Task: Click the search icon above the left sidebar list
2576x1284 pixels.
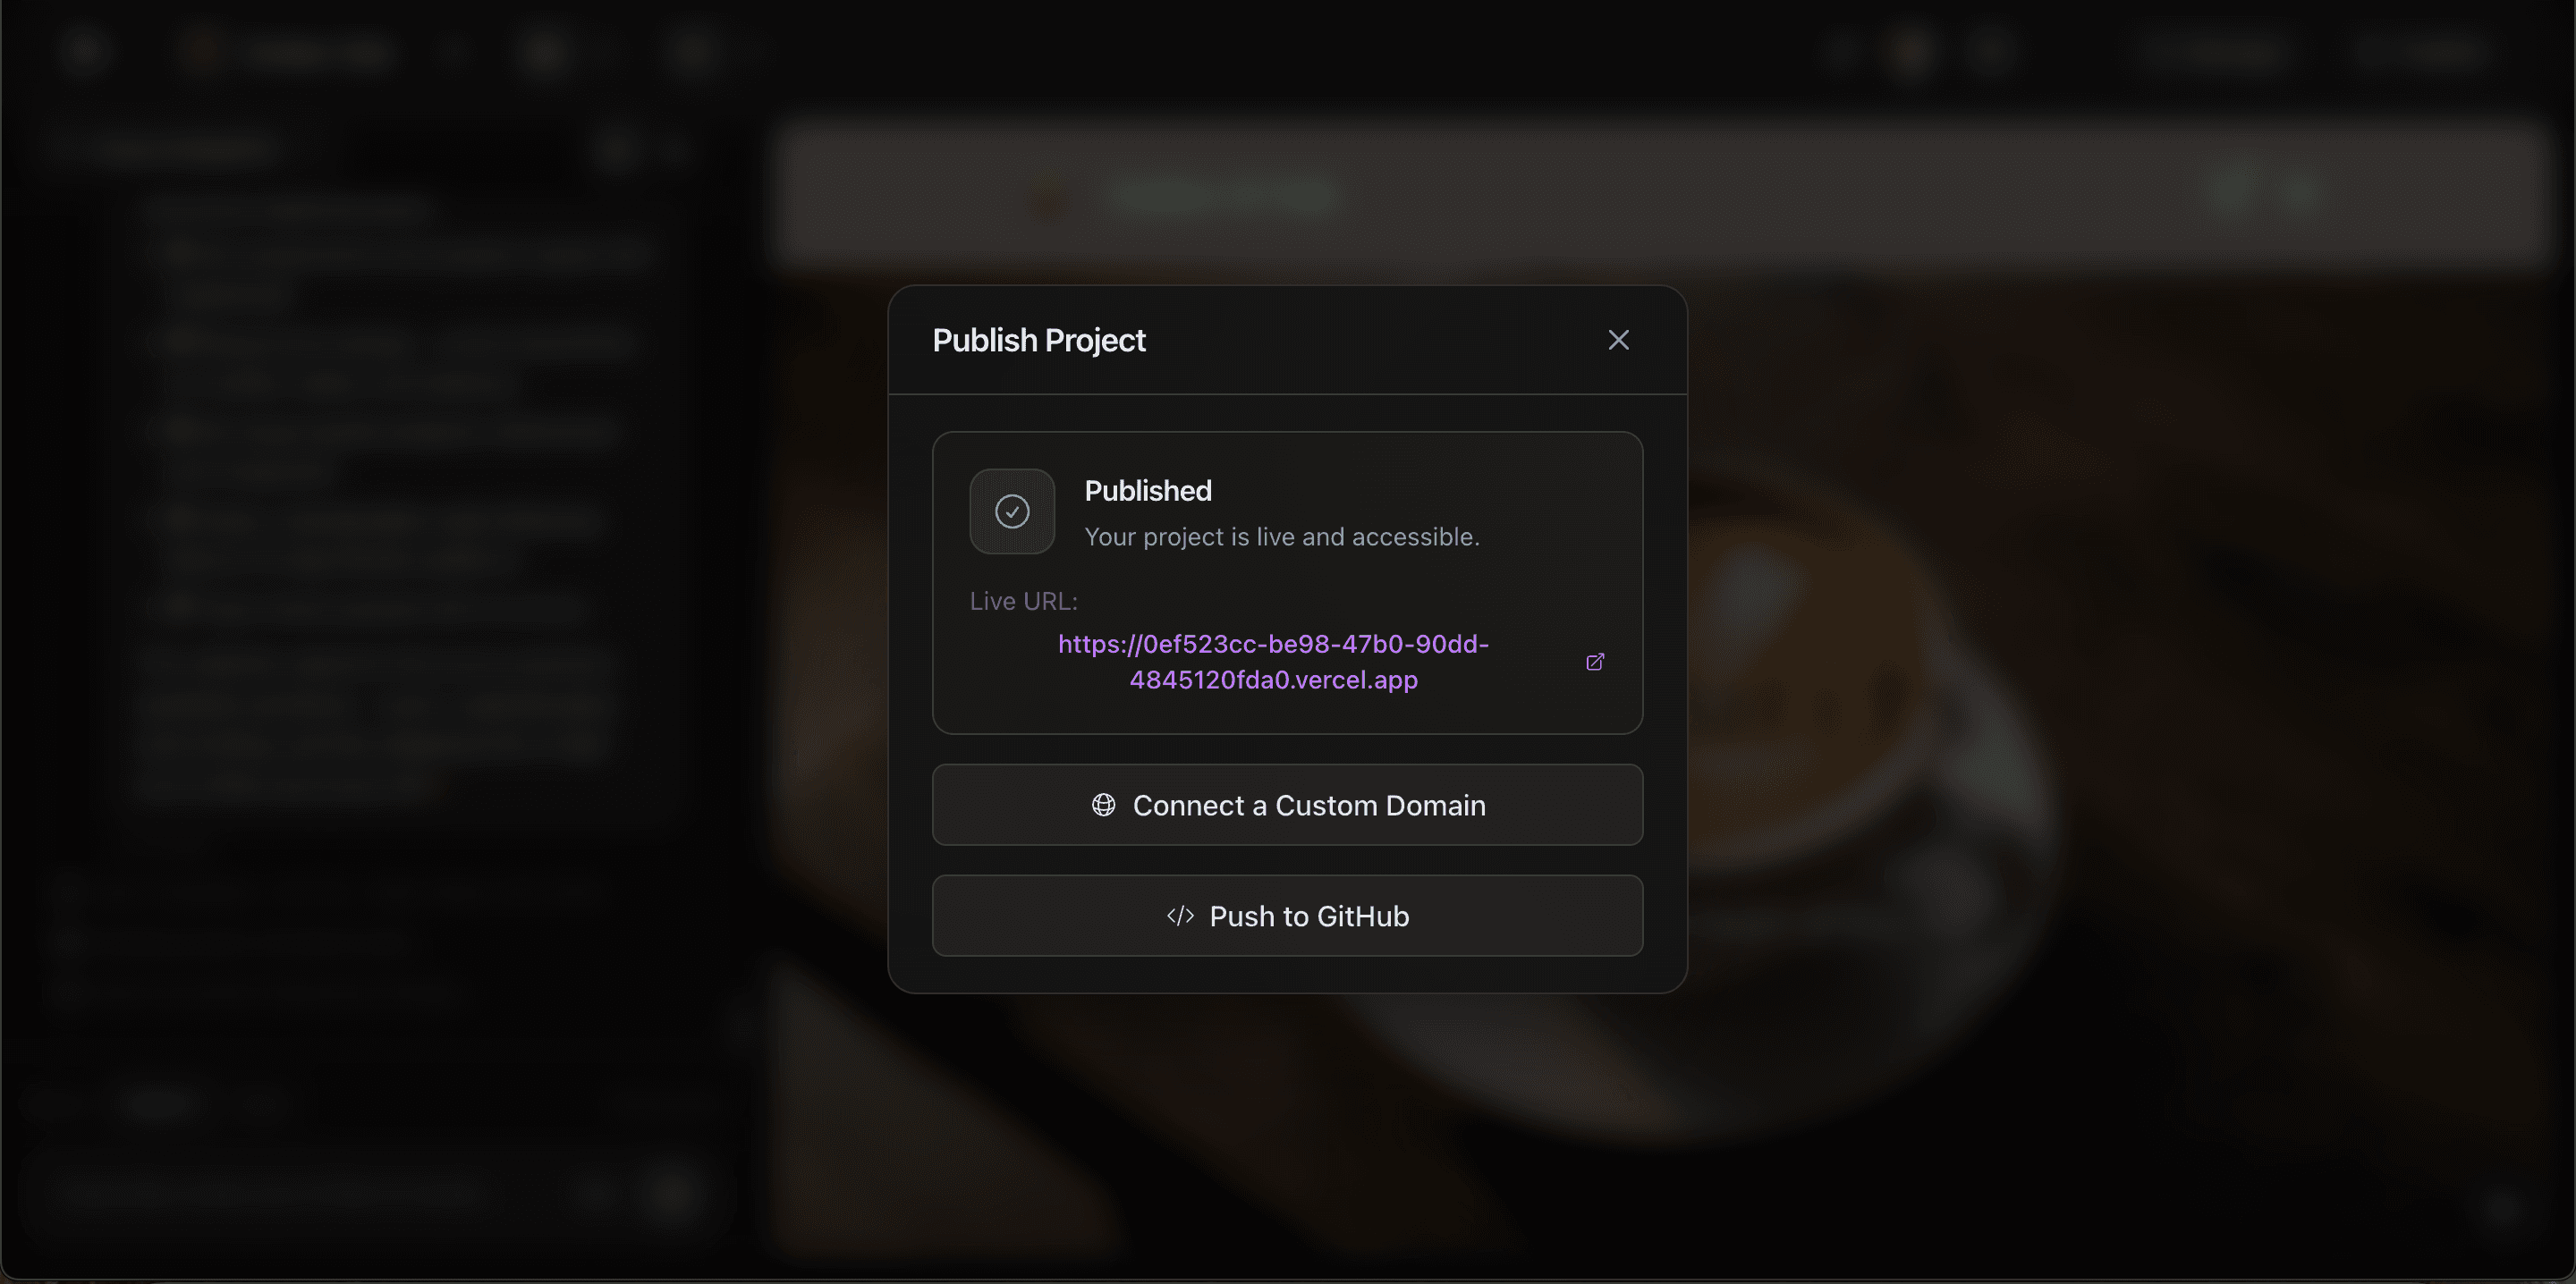Action: click(620, 148)
